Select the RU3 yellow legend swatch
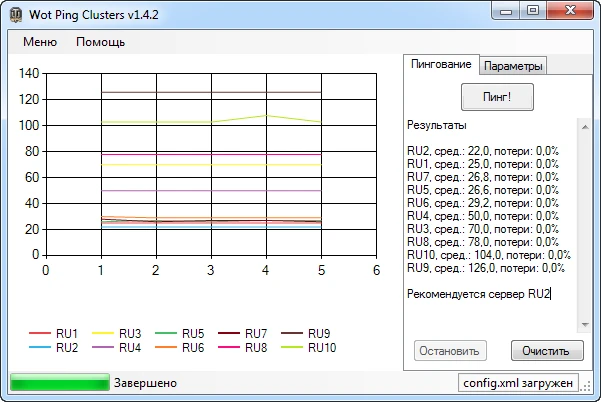This screenshot has width=601, height=402. tap(102, 334)
